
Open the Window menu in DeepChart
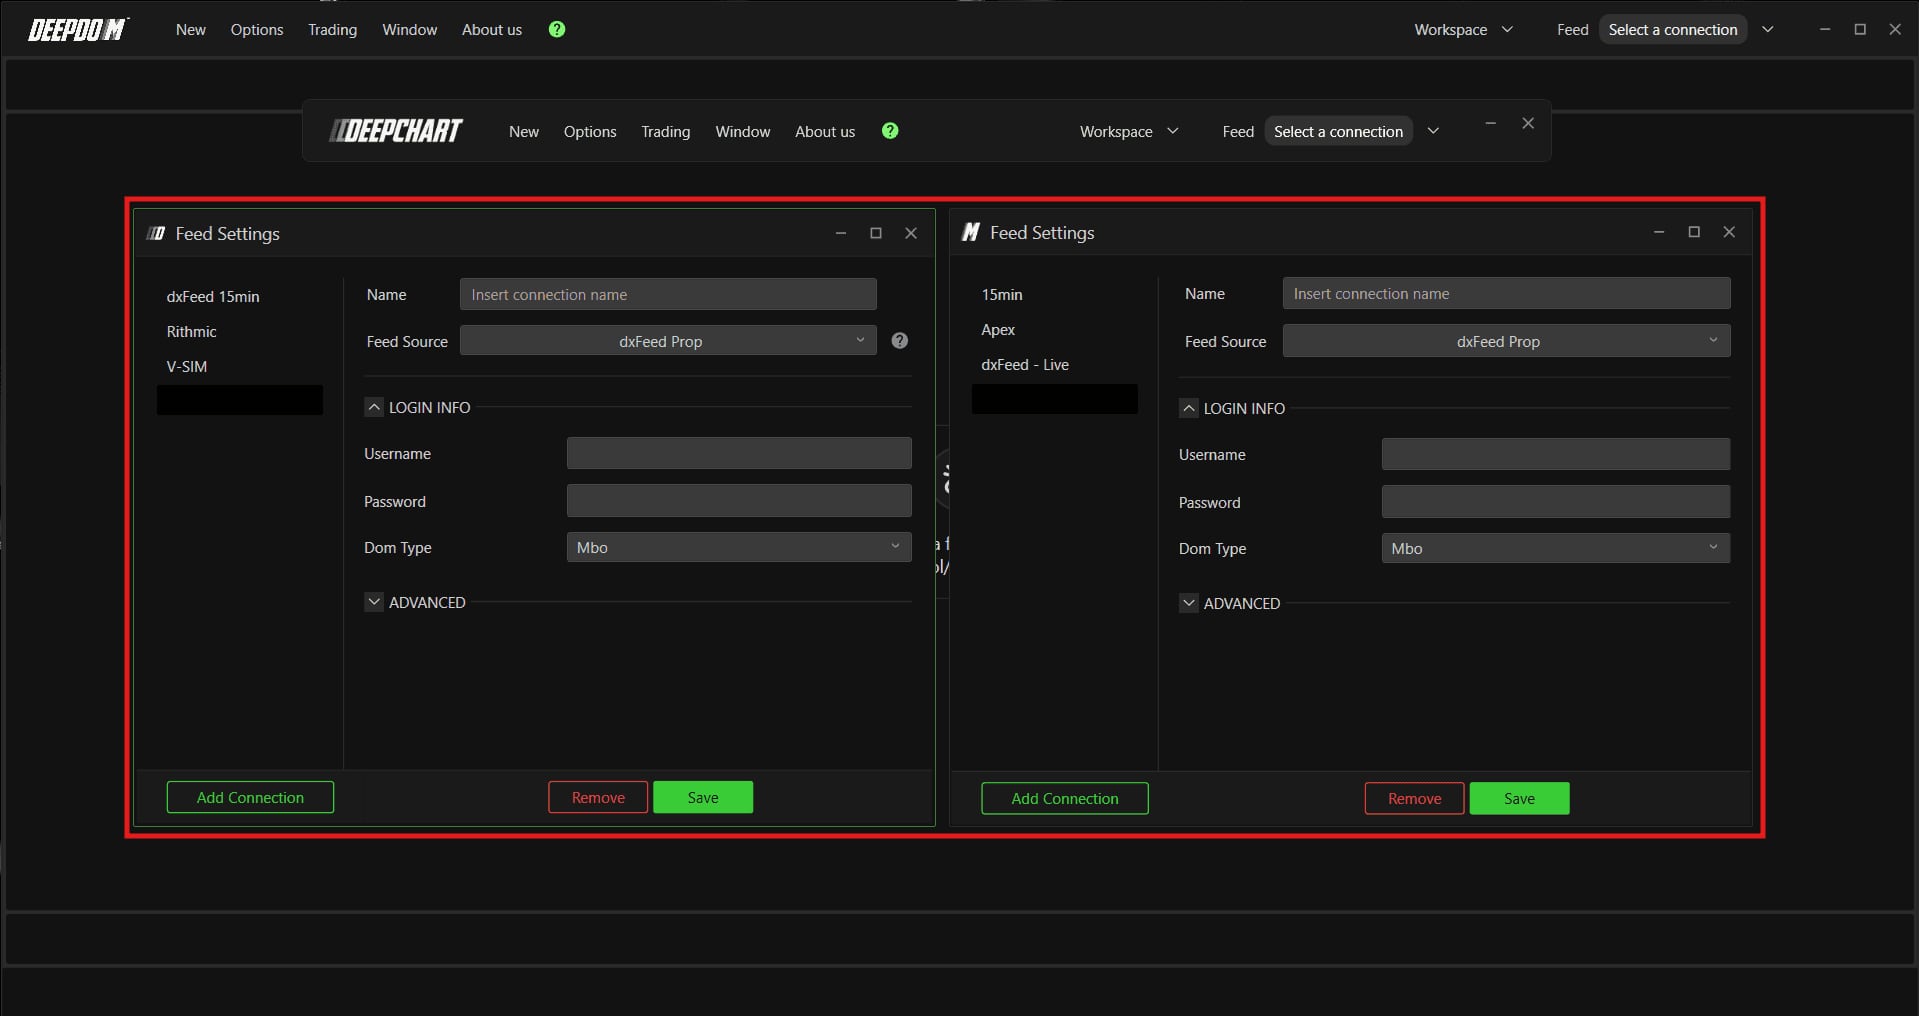point(743,132)
